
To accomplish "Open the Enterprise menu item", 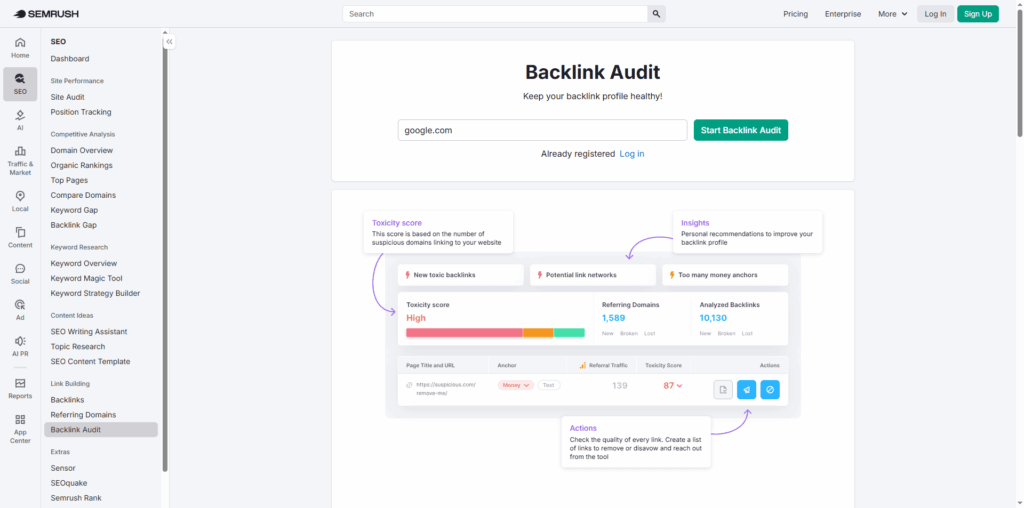I will (x=842, y=14).
